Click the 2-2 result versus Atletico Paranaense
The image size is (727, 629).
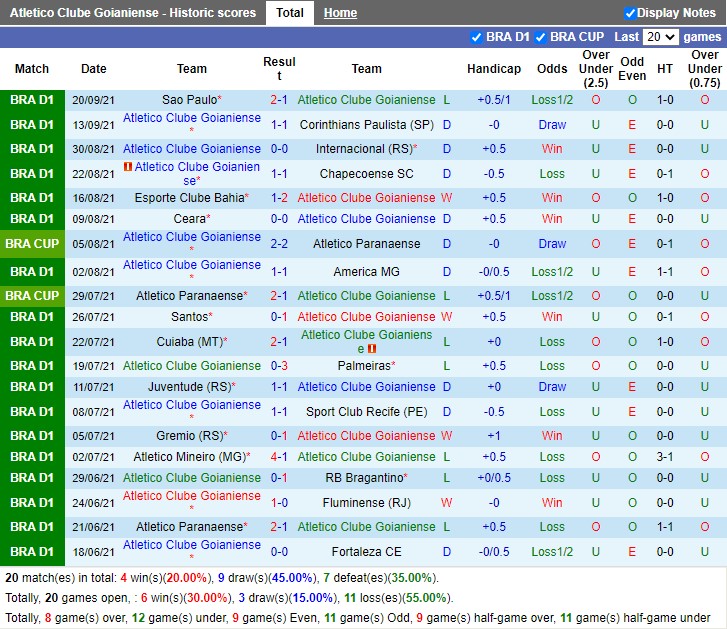[x=279, y=244]
